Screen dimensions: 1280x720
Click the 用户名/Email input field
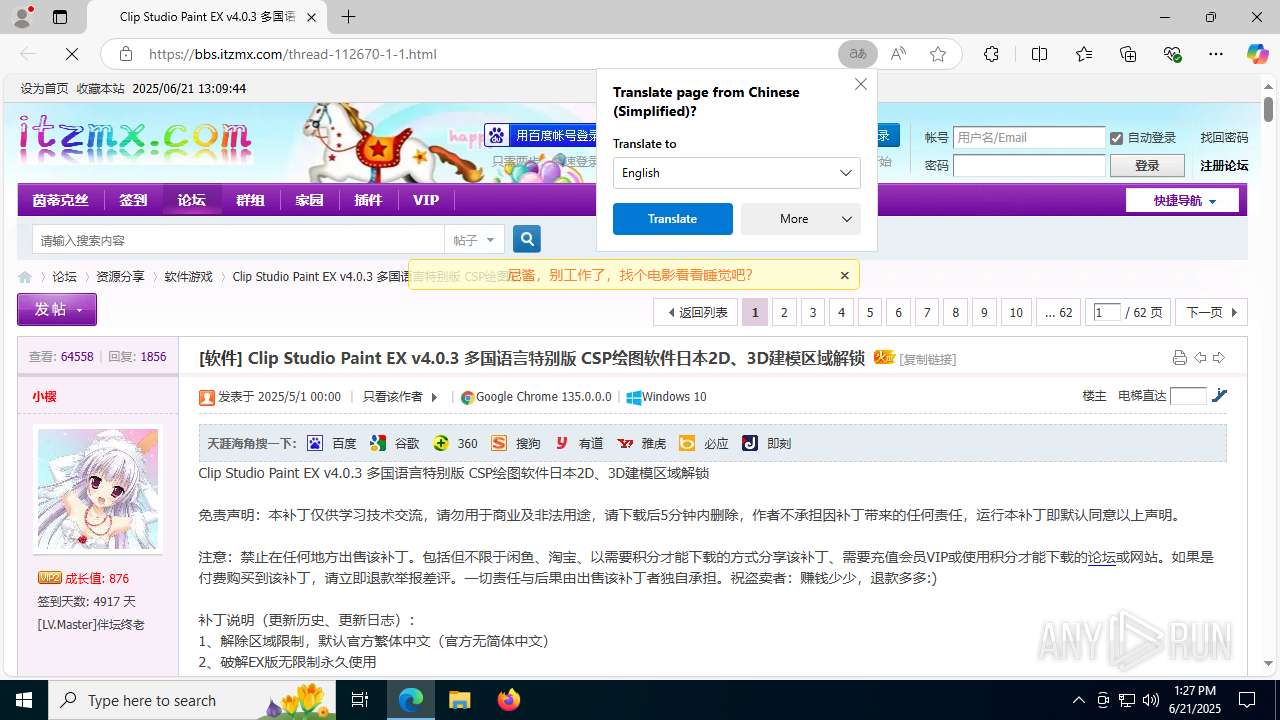point(1029,138)
